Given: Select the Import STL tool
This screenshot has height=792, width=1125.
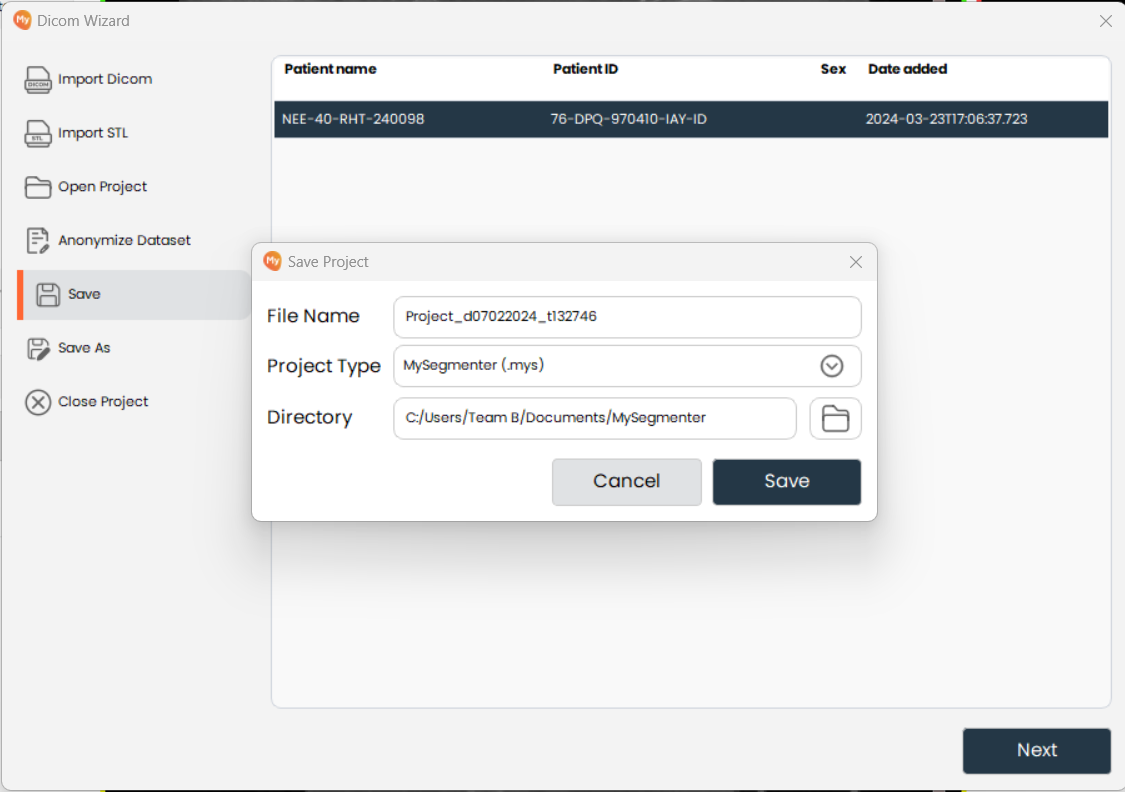Looking at the screenshot, I should [x=90, y=133].
